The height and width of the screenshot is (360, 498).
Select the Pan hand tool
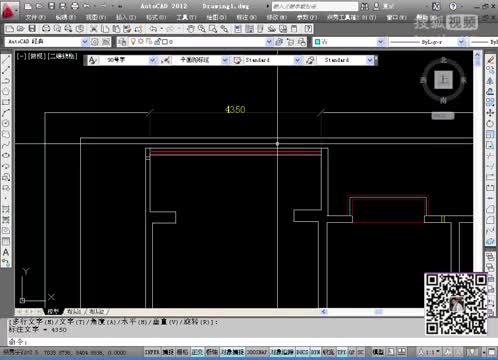click(x=190, y=29)
